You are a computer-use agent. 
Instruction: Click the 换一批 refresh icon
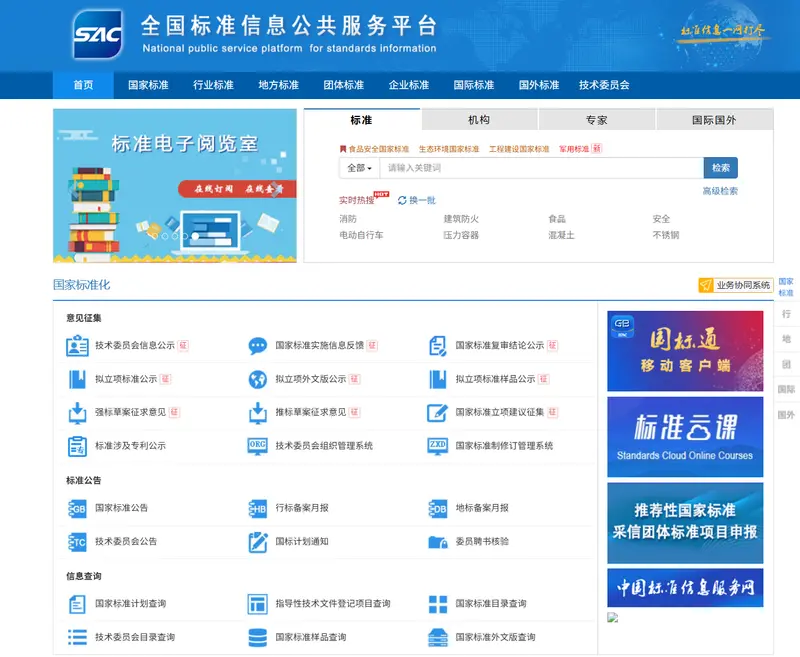tap(402, 200)
